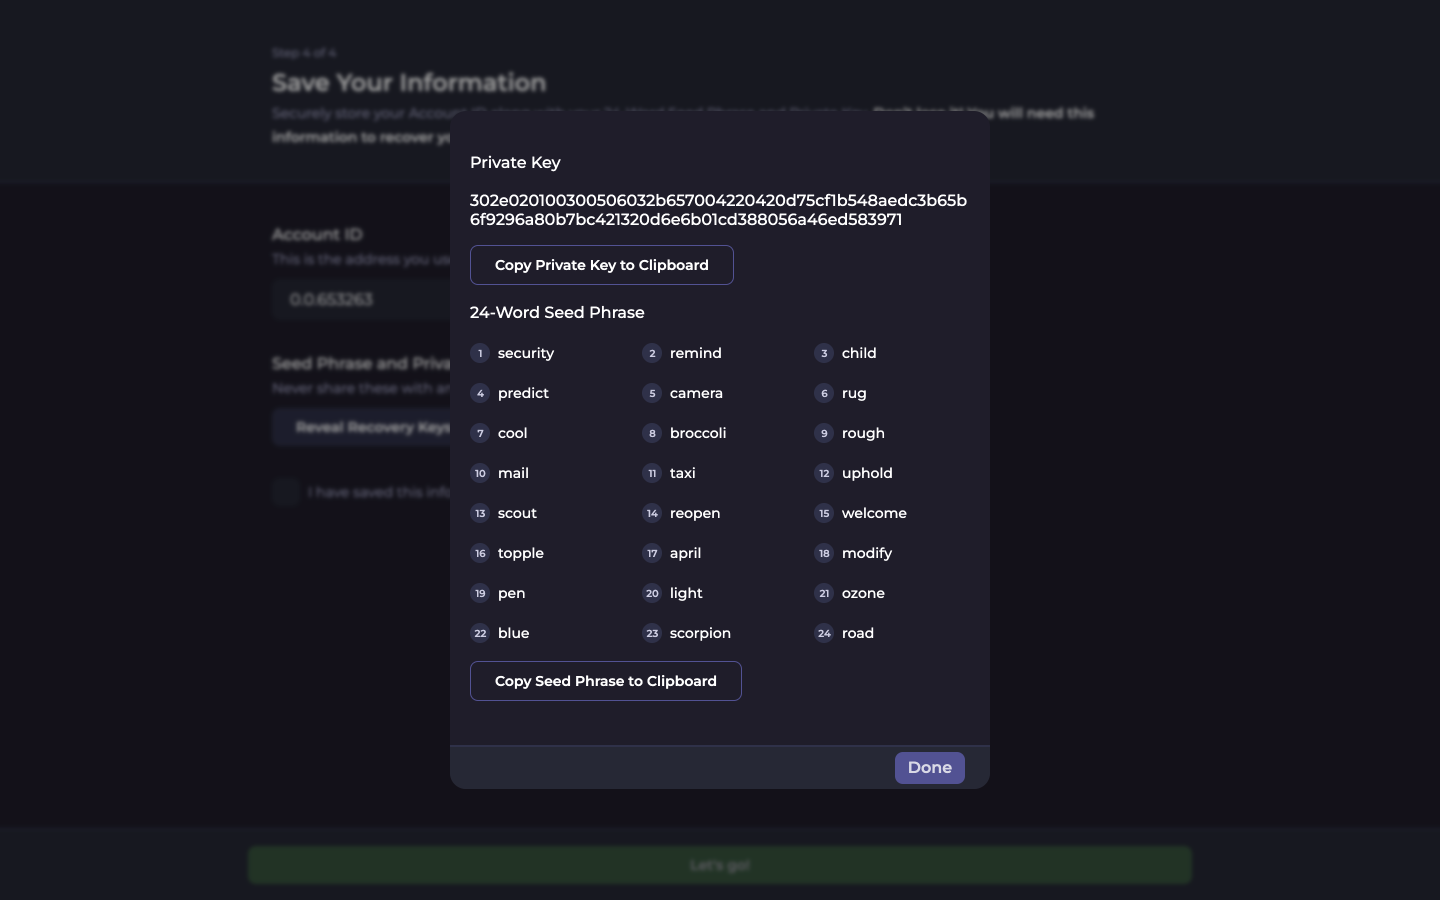Copy Private Key to Clipboard
1440x900 pixels.
coord(601,265)
